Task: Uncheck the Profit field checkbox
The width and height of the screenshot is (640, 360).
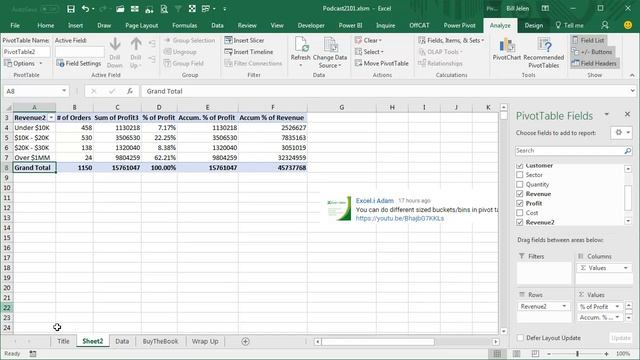Action: coord(520,203)
